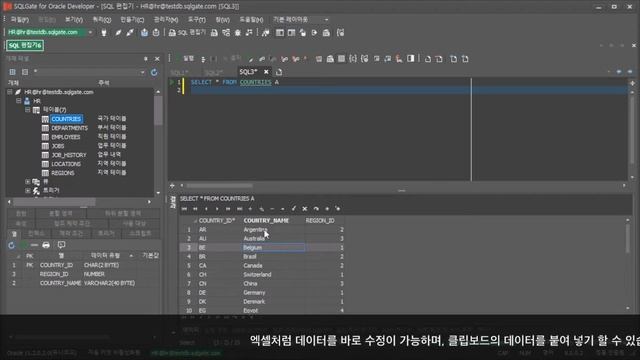Click the comment icon in column detail panel
This screenshot has height=360, width=640.
[61, 245]
